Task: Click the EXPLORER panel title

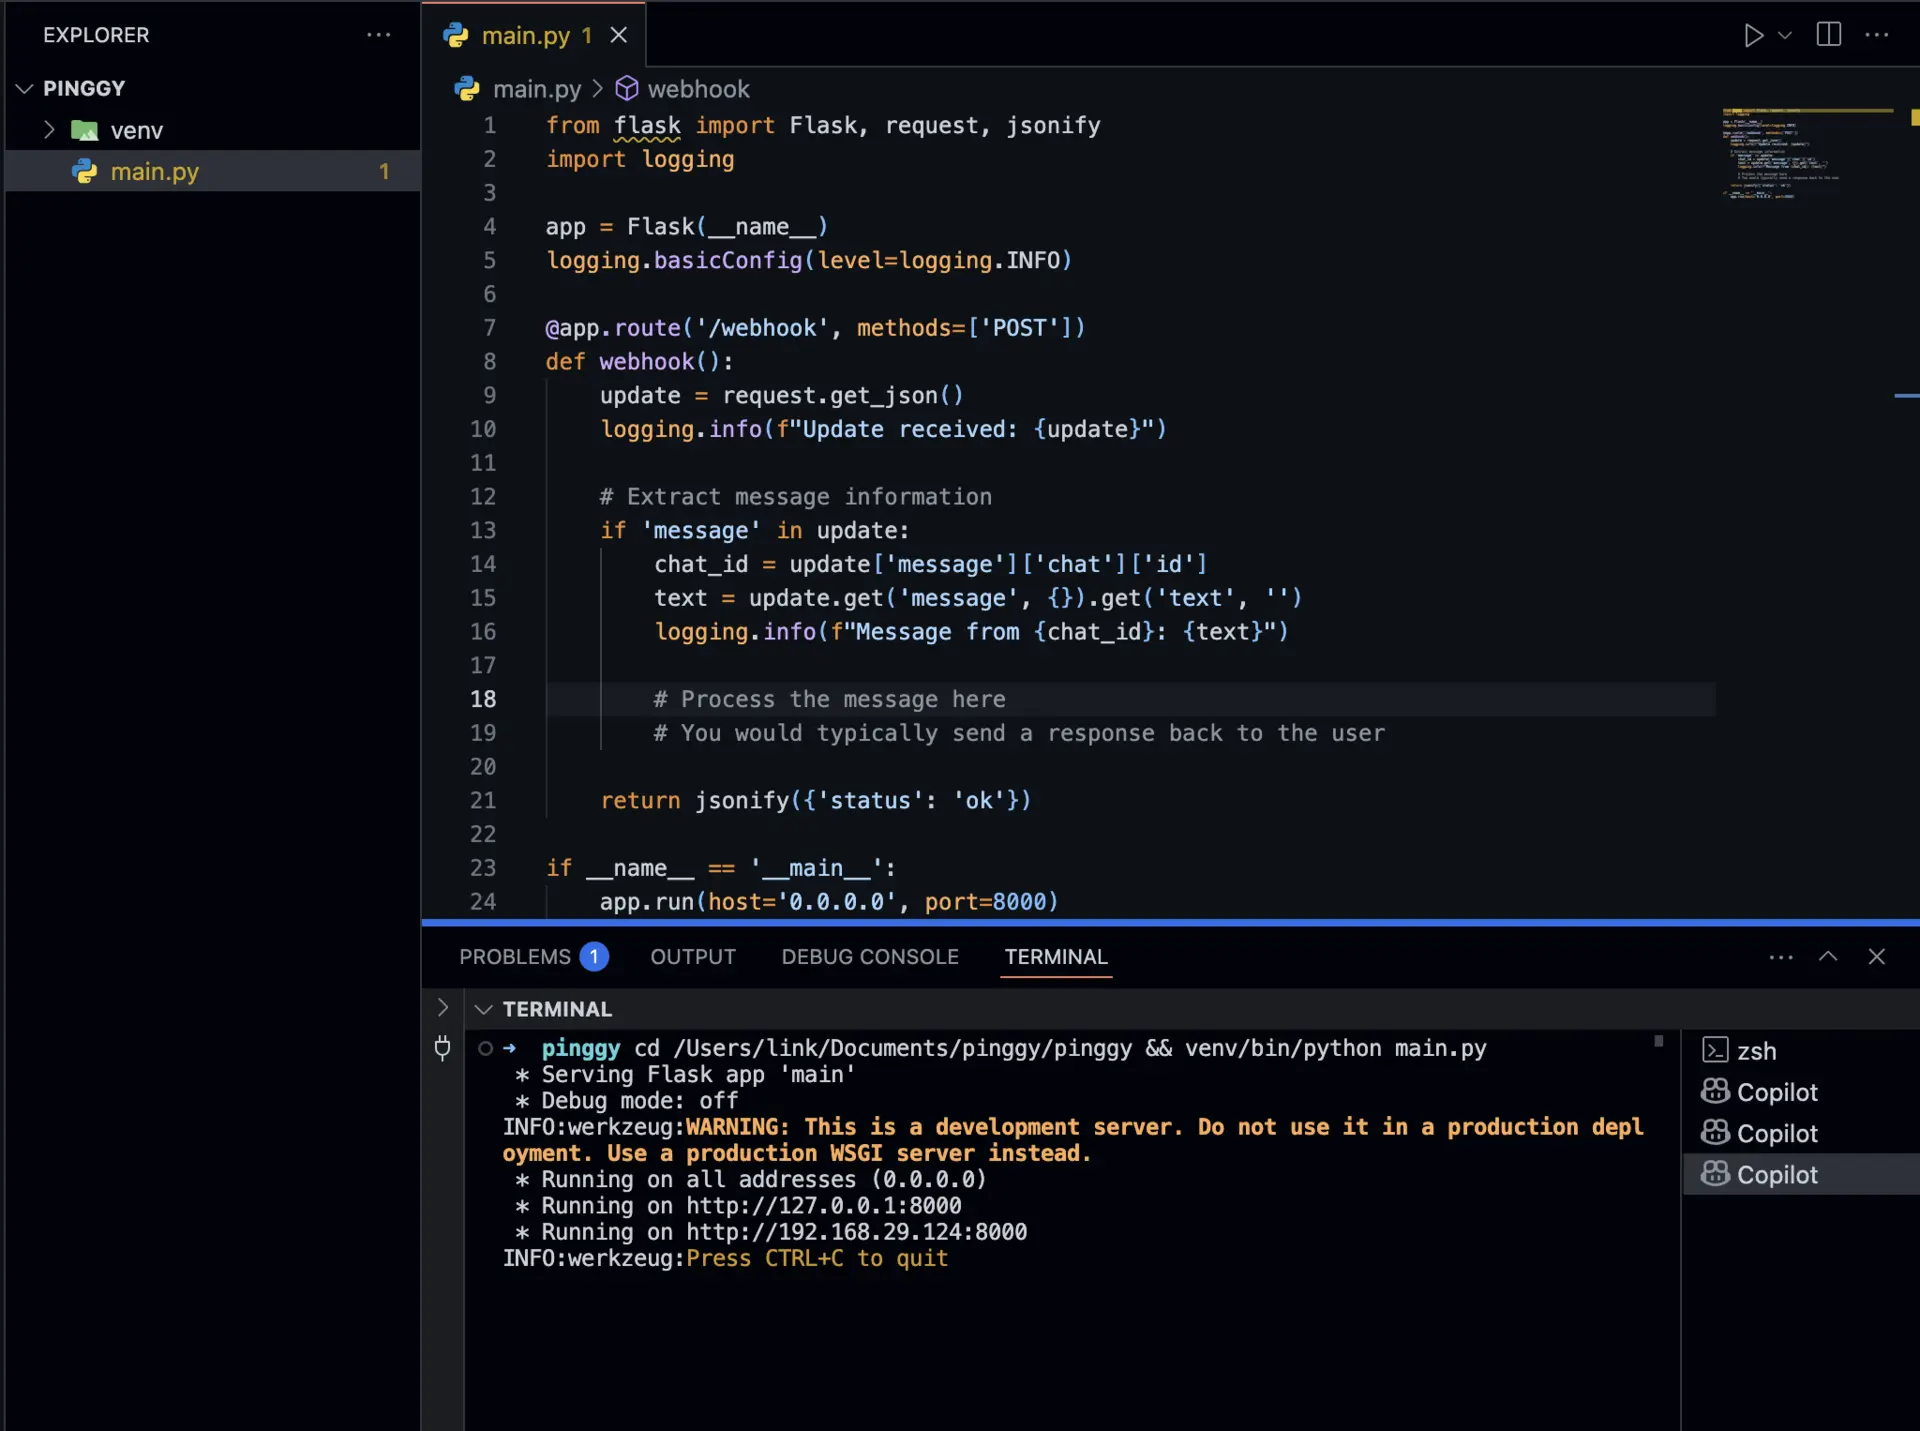Action: (96, 35)
